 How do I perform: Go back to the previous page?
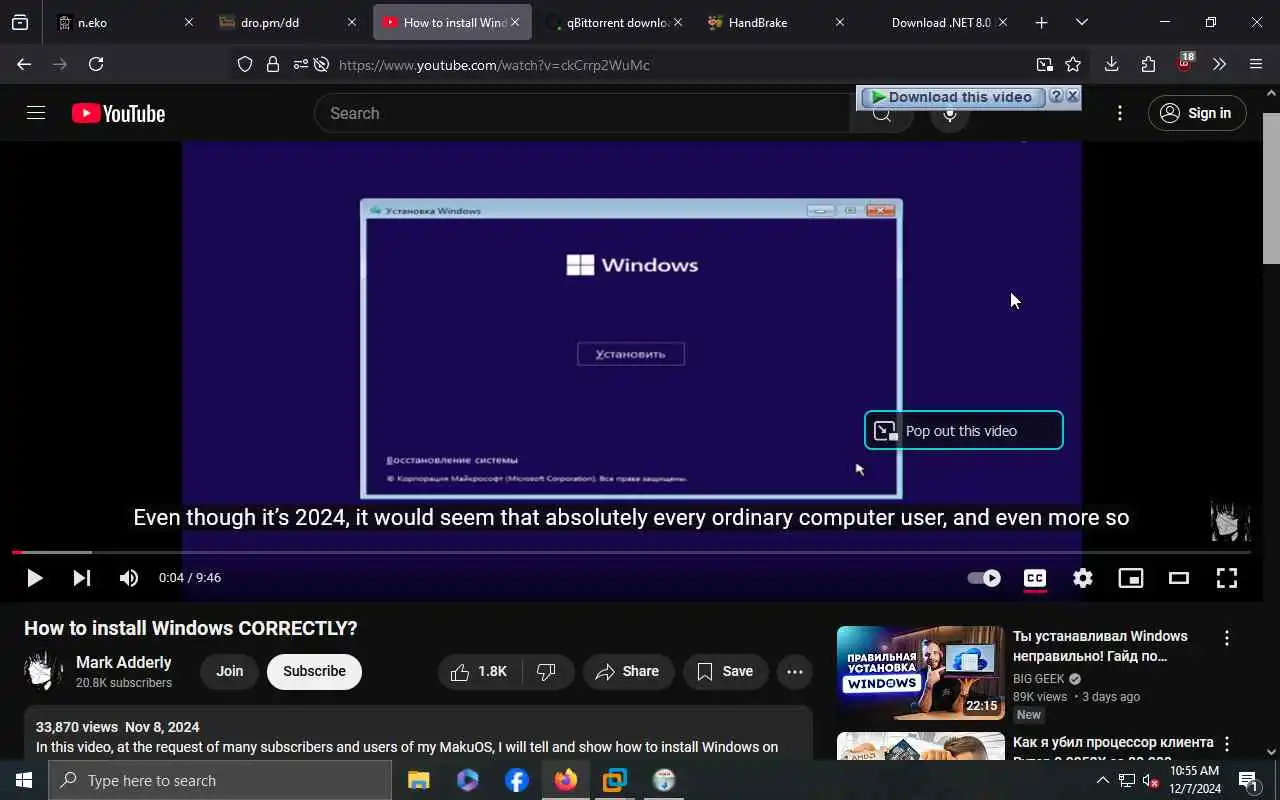coord(24,64)
